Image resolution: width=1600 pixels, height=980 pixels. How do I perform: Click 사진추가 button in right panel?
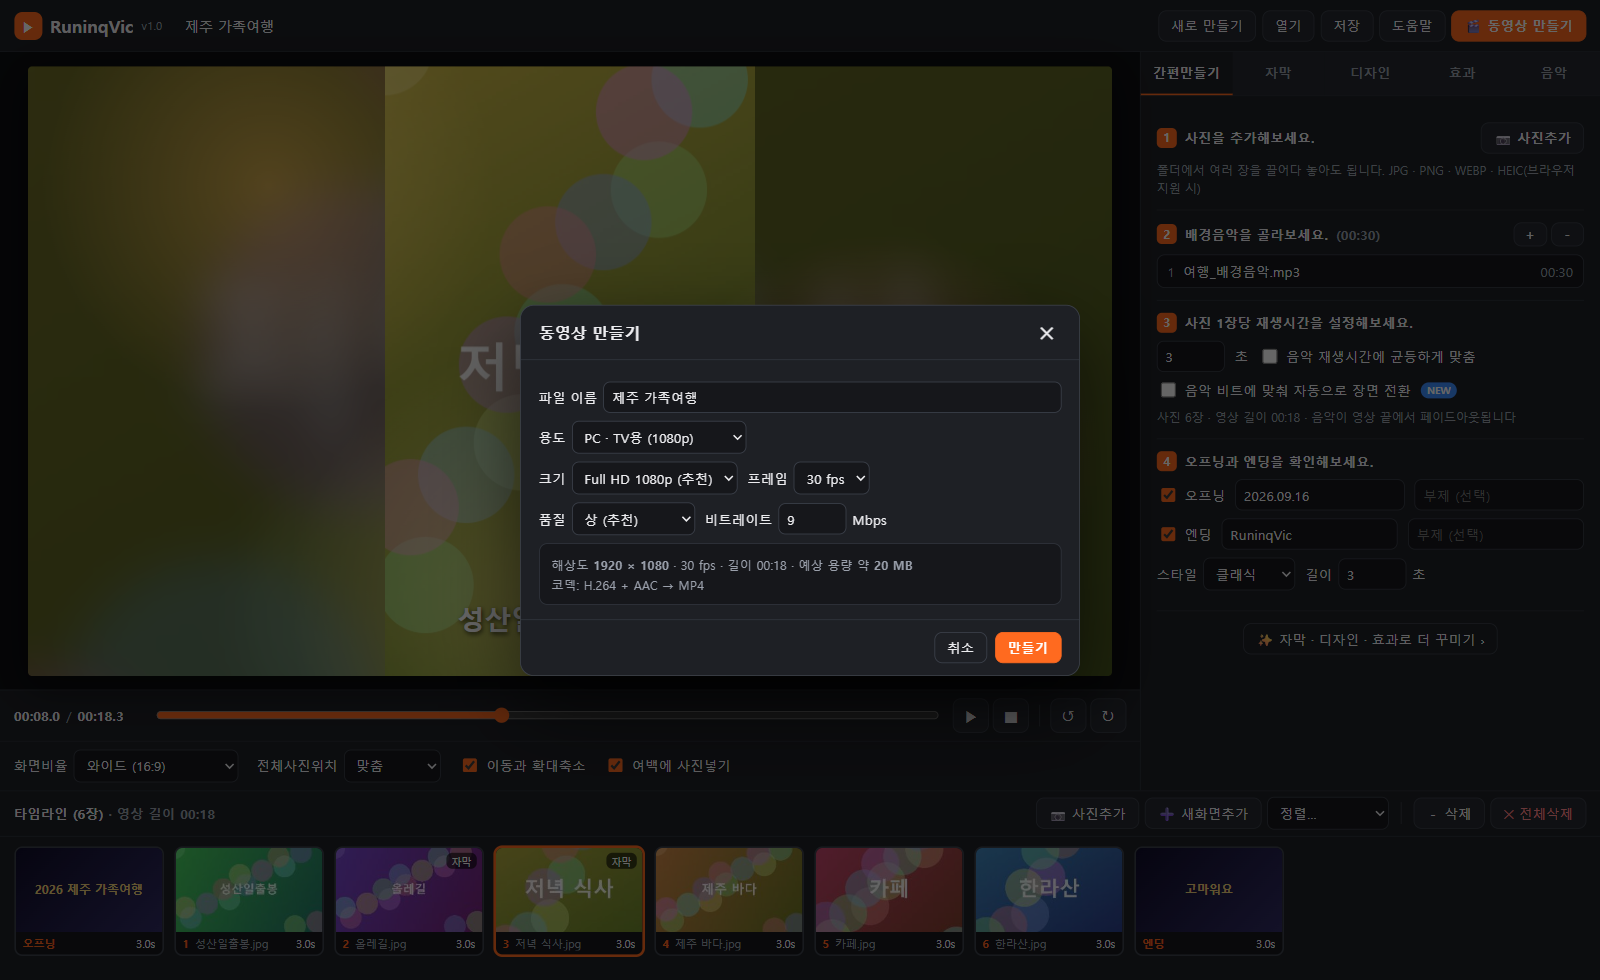click(x=1532, y=138)
